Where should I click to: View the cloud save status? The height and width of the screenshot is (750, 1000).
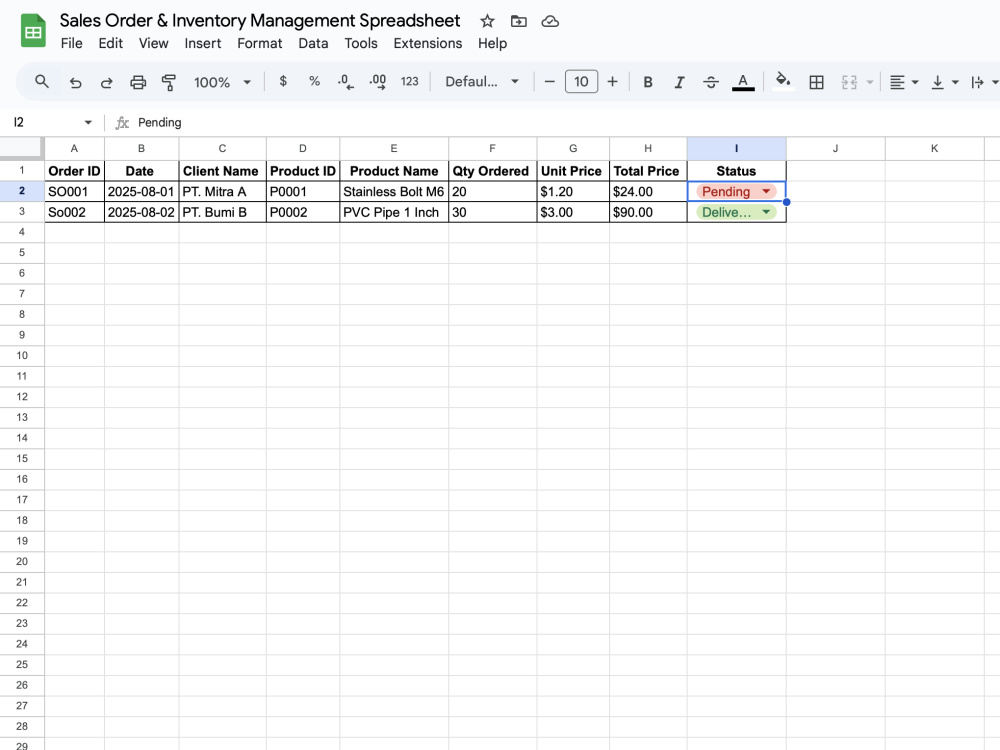point(550,21)
